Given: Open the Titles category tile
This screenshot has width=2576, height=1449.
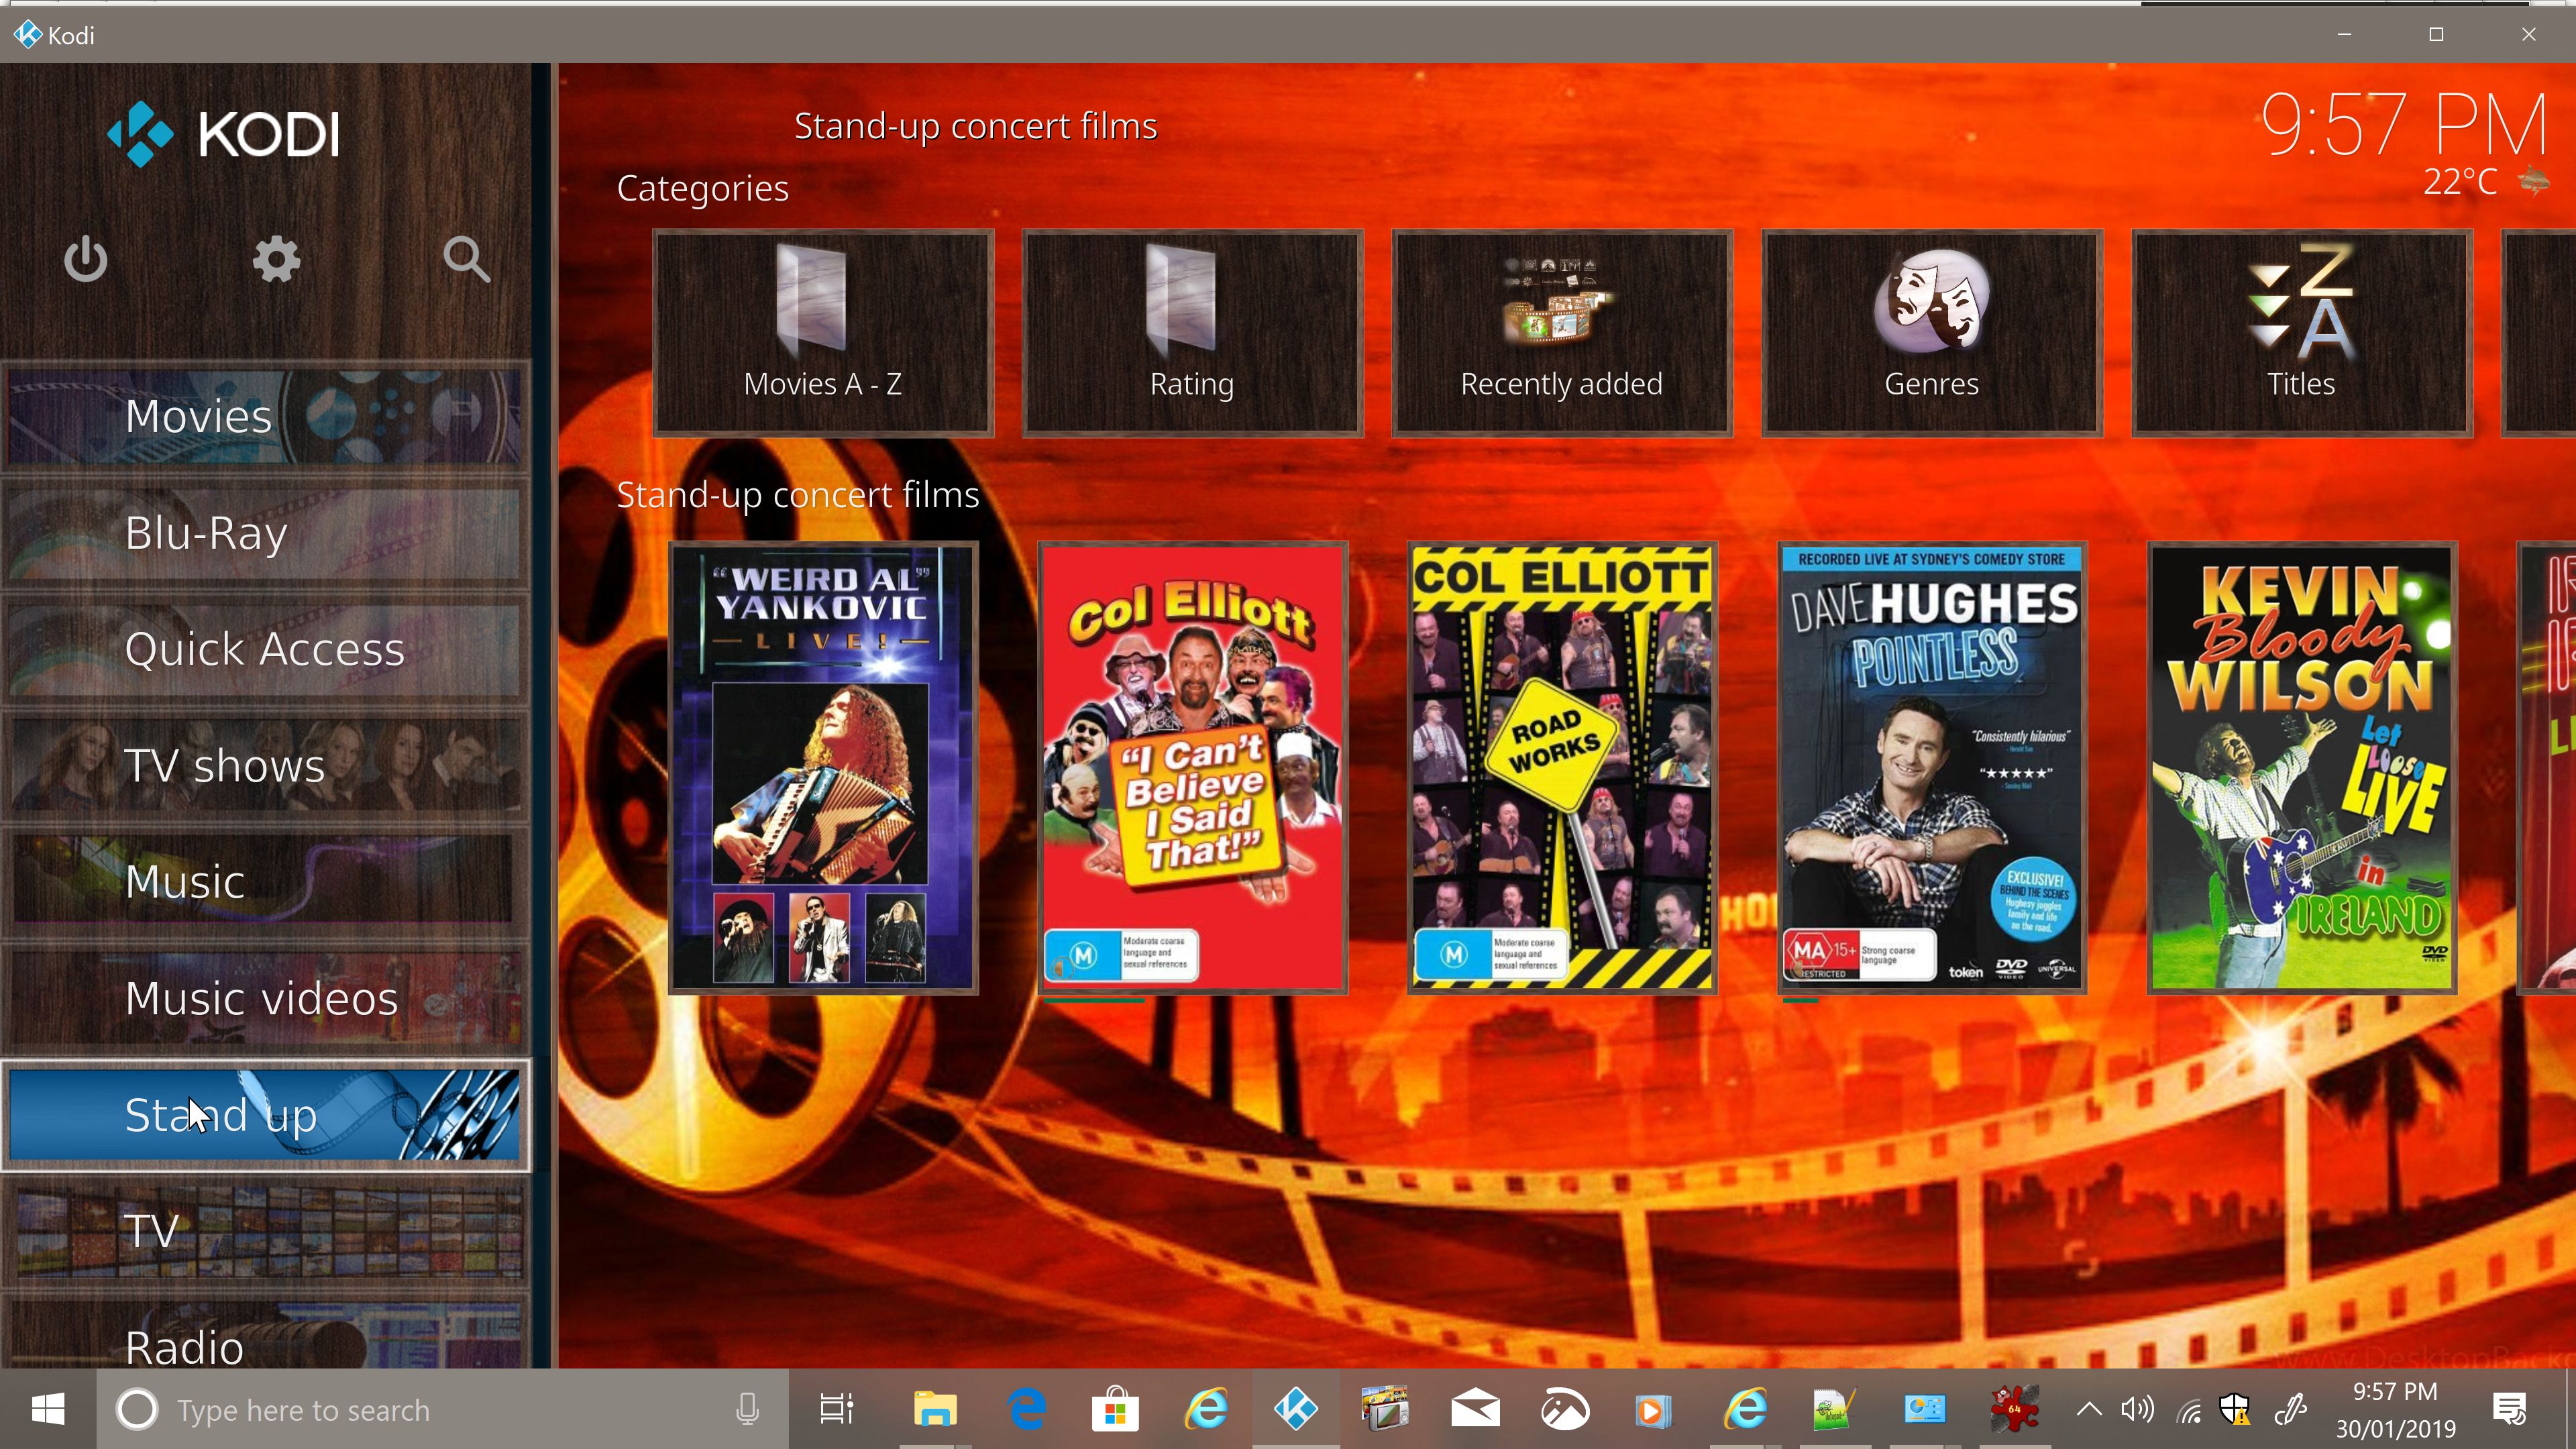Looking at the screenshot, I should point(2302,333).
